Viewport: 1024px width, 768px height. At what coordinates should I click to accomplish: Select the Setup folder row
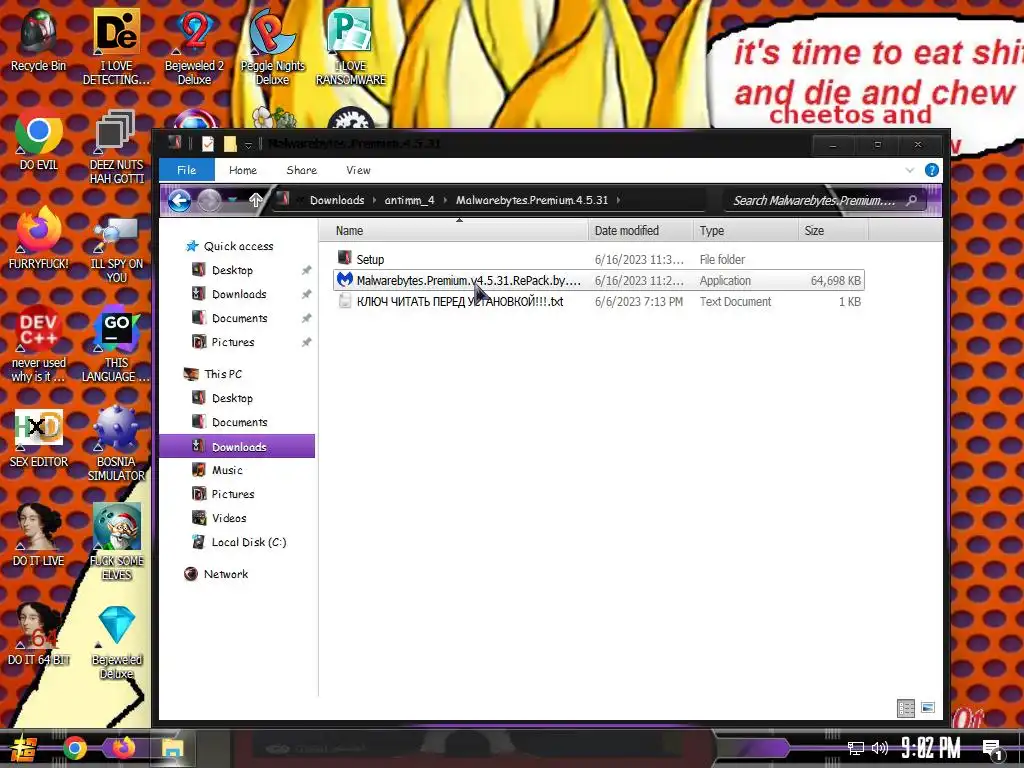[599, 259]
